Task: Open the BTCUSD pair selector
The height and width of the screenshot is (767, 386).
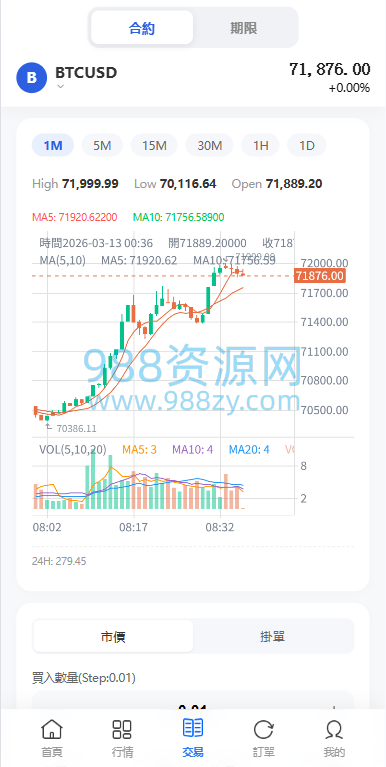Action: [86, 73]
